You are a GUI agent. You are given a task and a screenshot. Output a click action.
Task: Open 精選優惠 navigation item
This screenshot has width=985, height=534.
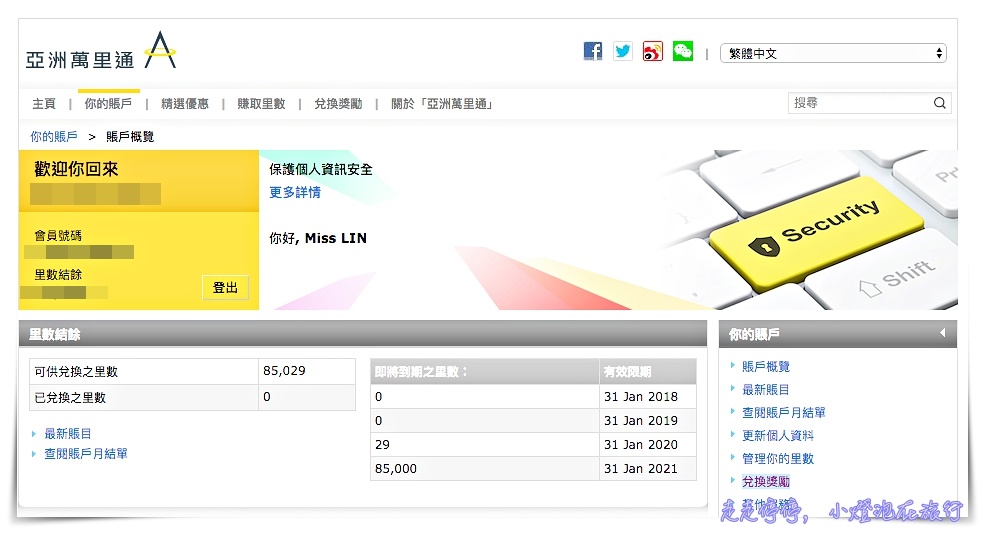185,104
